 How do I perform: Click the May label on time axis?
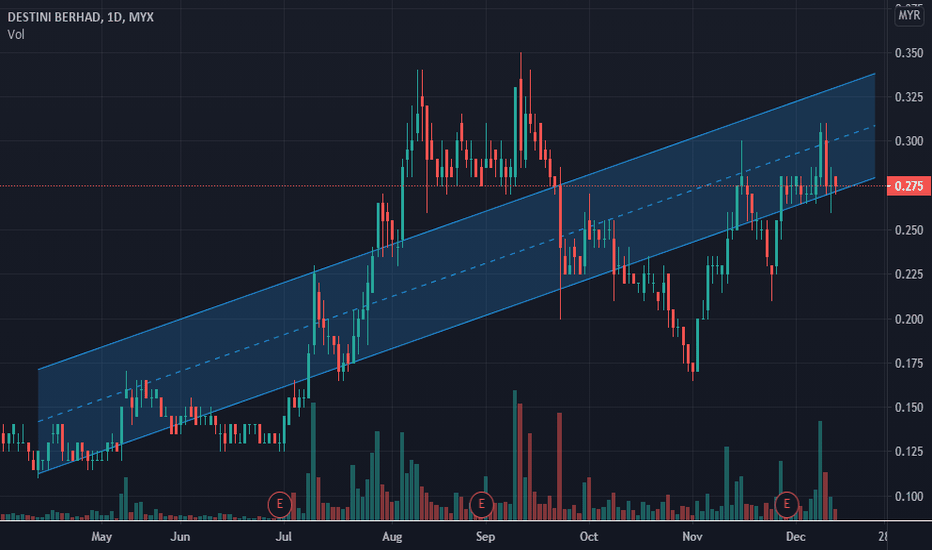point(102,537)
